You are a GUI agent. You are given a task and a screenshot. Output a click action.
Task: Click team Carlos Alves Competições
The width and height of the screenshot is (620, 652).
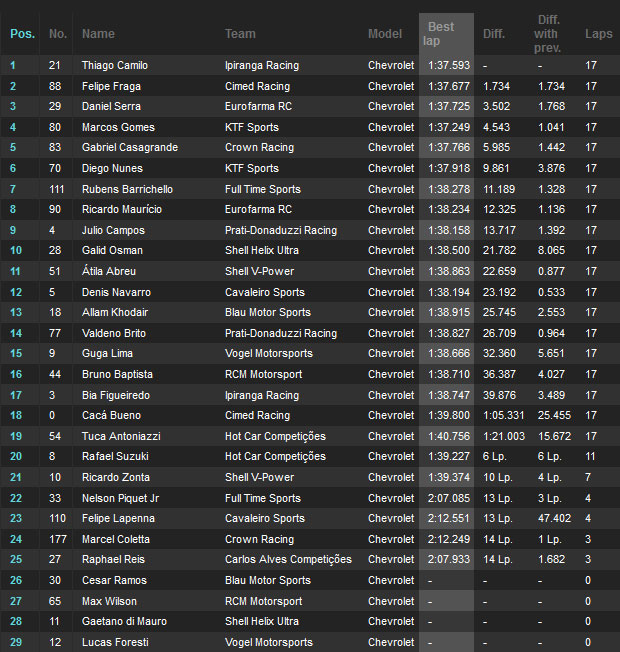pos(288,559)
